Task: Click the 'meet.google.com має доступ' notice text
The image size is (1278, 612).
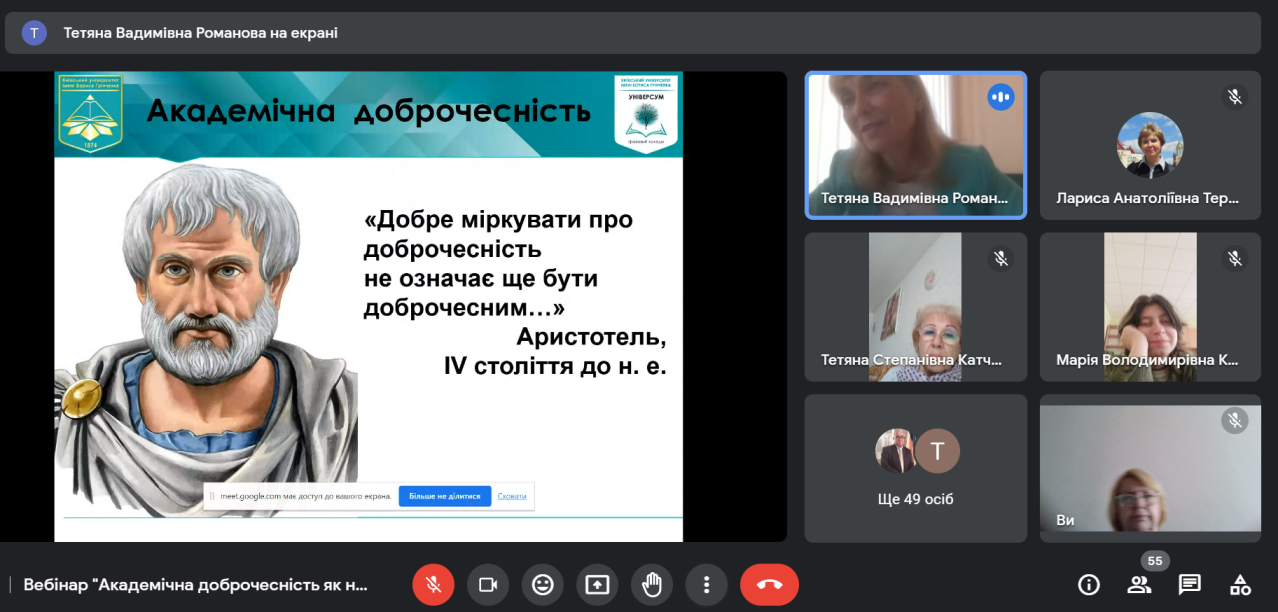Action: 305,496
